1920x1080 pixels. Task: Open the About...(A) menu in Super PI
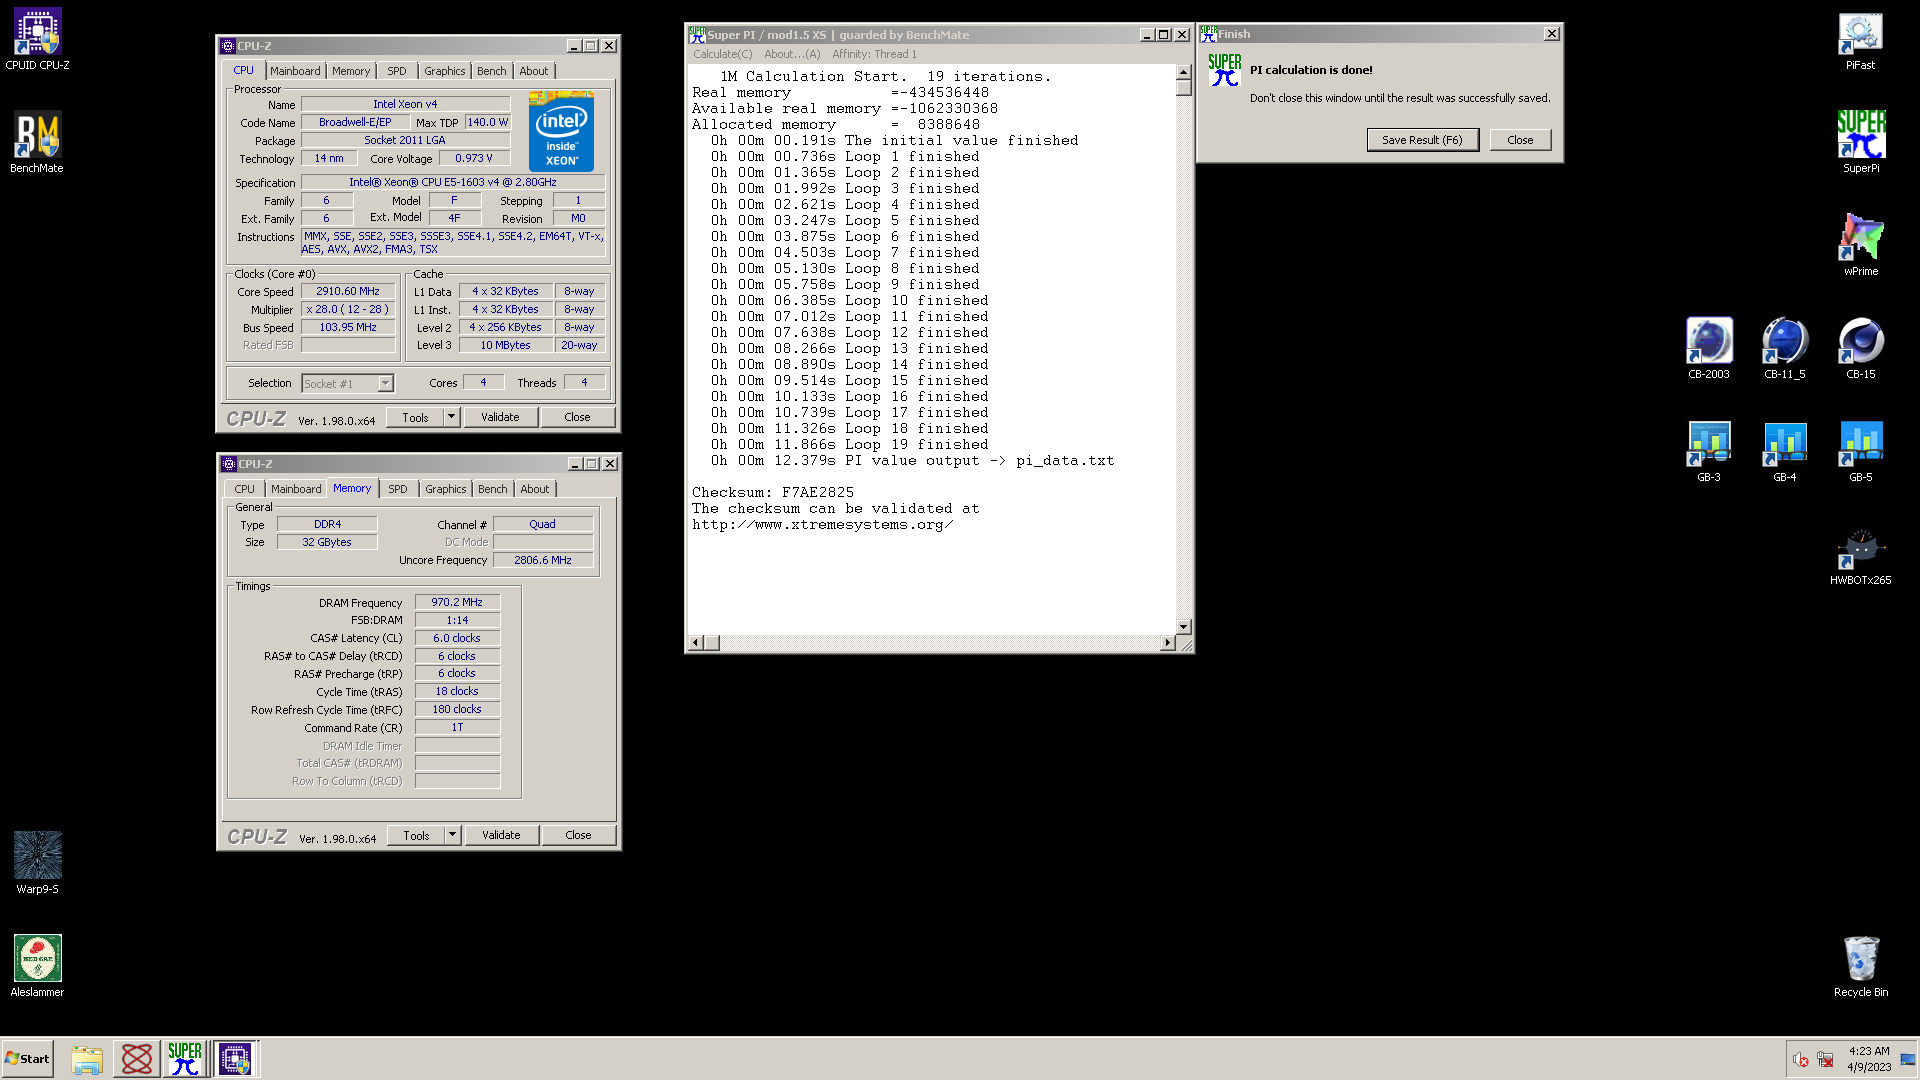click(x=792, y=54)
